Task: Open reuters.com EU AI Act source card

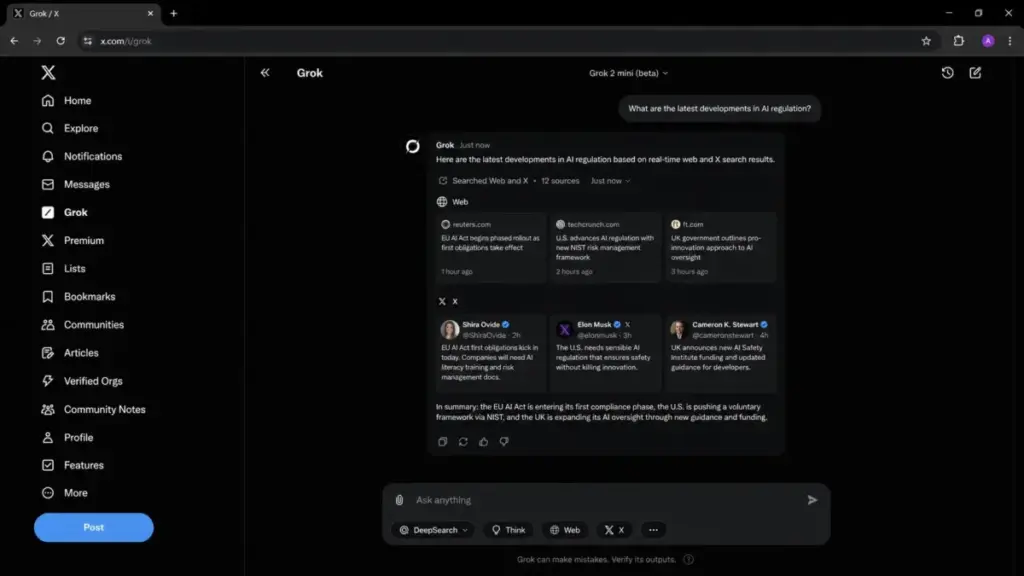Action: click(491, 248)
